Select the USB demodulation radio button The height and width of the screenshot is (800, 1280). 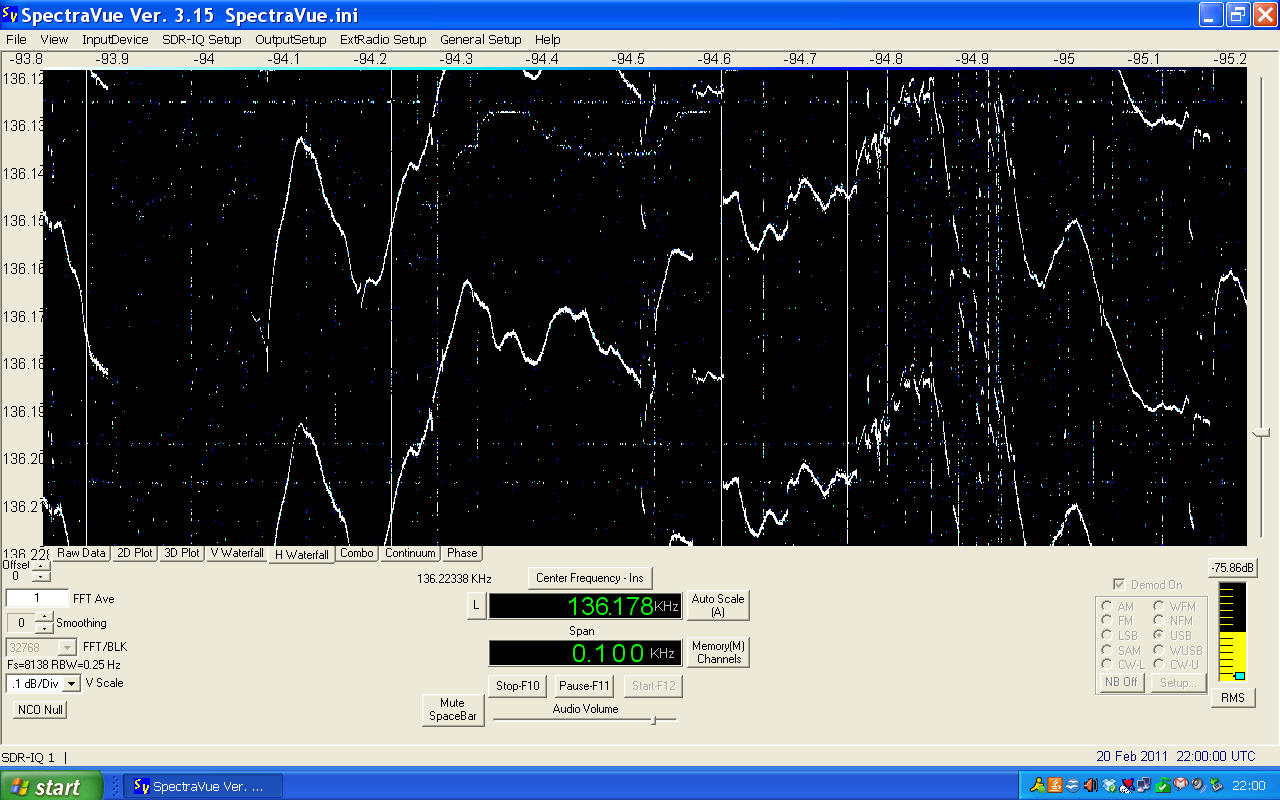click(1160, 635)
